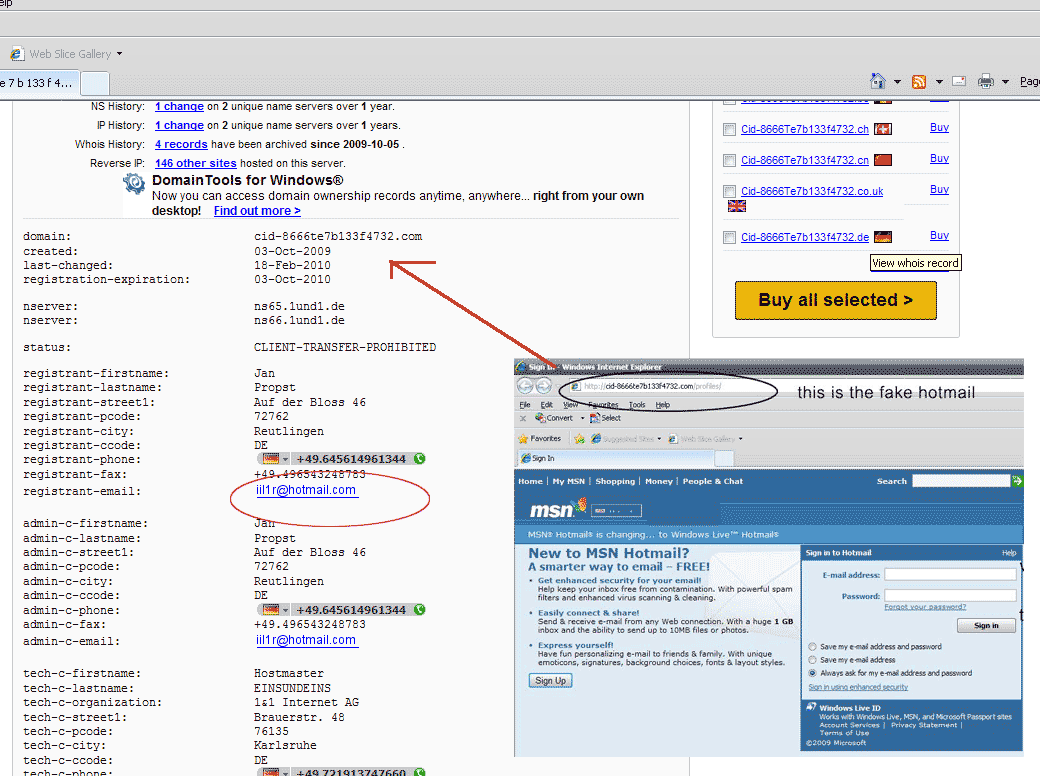Open the '4 records' Whois History link
Screen dimensions: 1040x776
[x=181, y=144]
